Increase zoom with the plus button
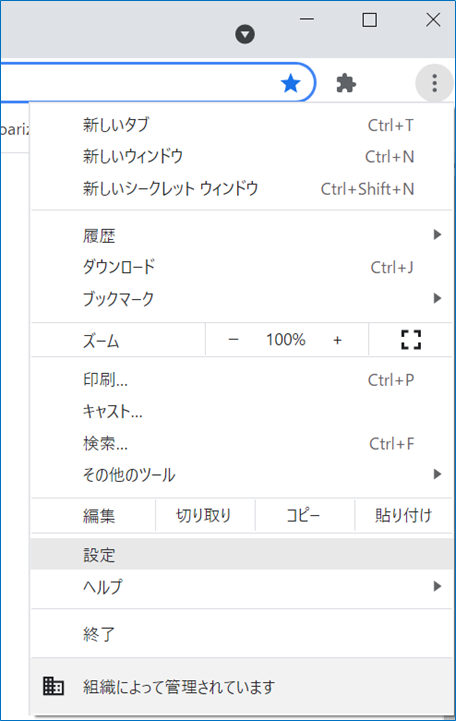Screen dimensions: 456x721 tap(337, 340)
